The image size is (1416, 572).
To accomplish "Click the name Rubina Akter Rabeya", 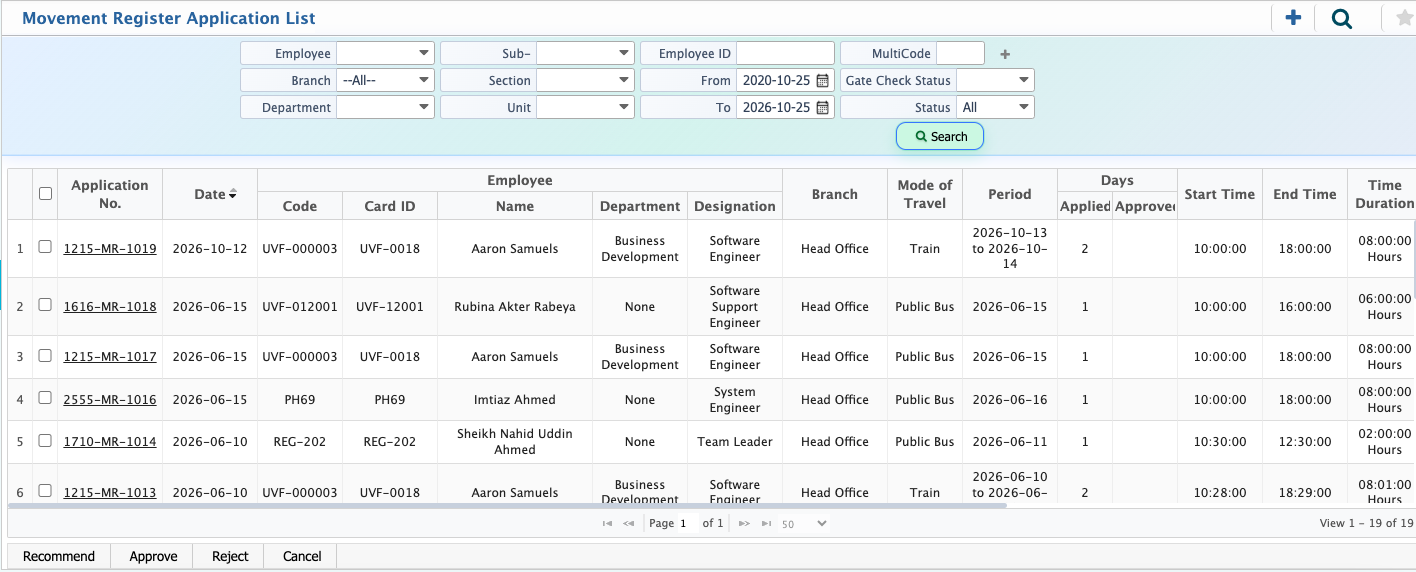I will click(515, 307).
